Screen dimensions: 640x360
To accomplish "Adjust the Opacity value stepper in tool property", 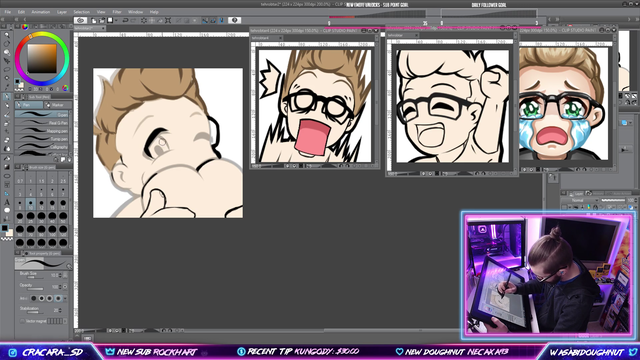I will pos(60,287).
